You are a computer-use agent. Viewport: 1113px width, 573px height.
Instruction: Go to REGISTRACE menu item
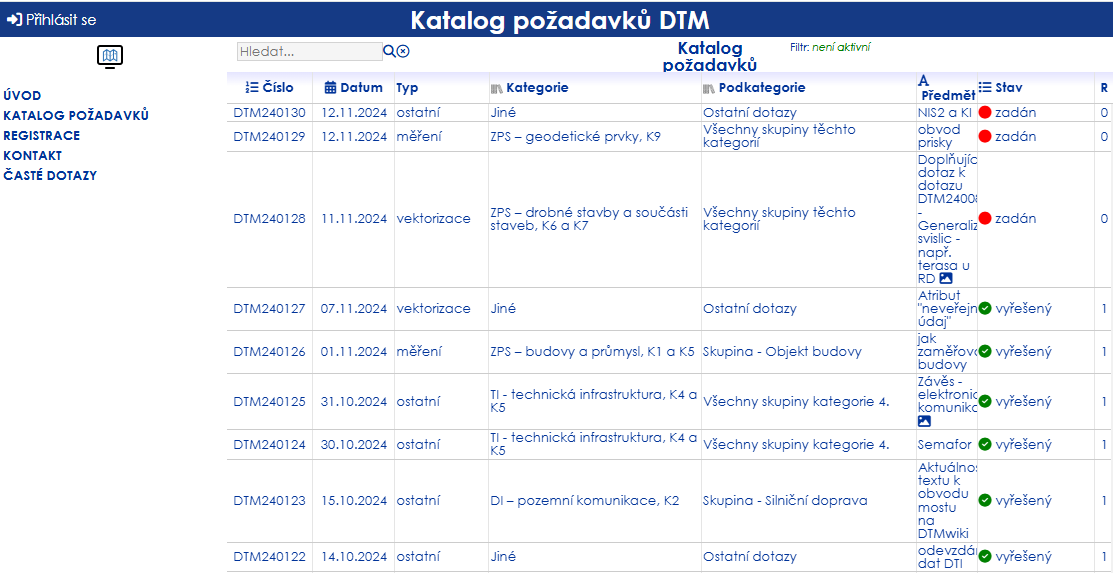tap(42, 136)
